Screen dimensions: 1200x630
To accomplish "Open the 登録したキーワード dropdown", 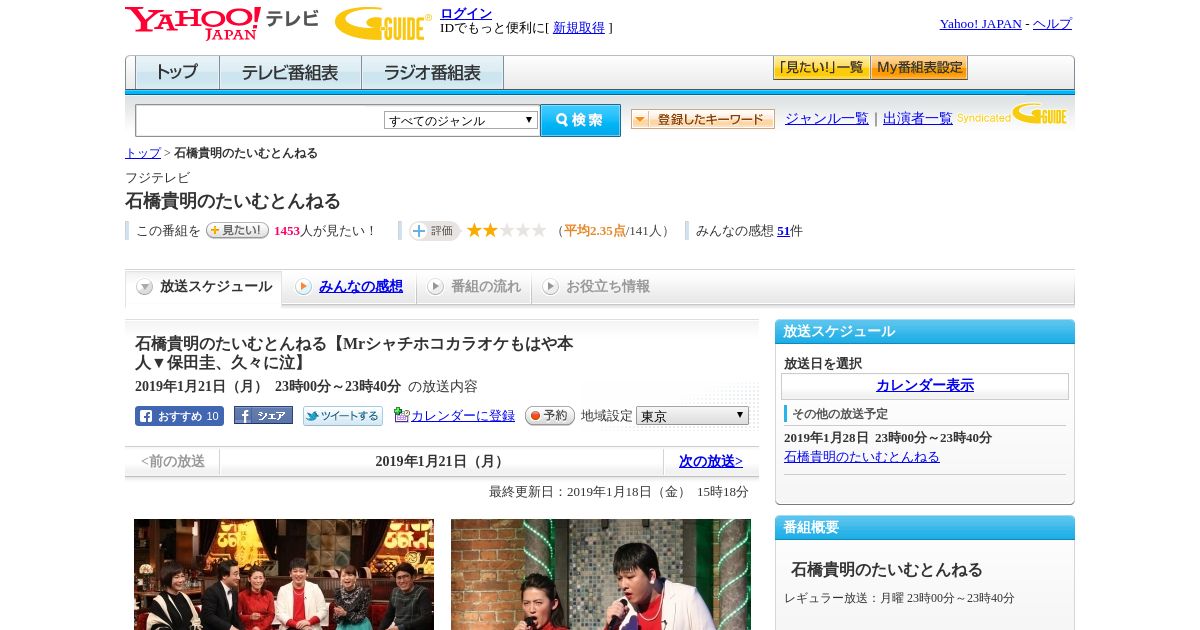I will [x=703, y=119].
